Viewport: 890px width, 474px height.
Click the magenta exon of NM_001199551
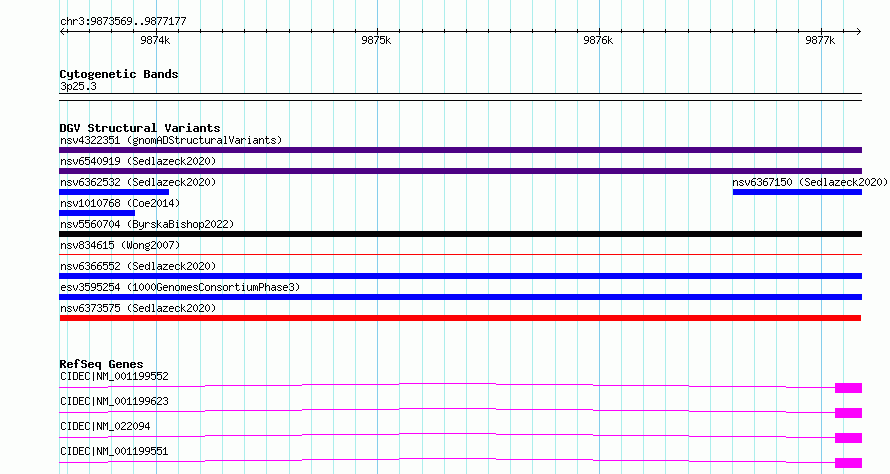coord(849,463)
